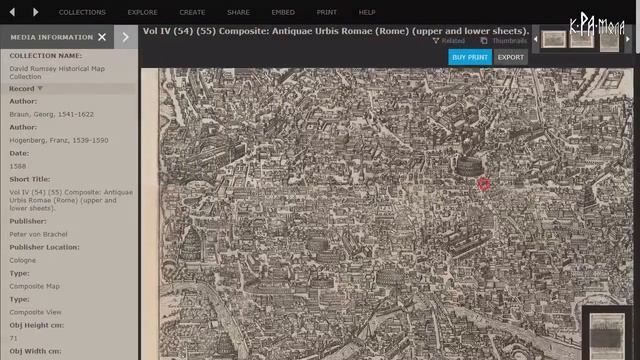Click the object height value 71
Viewport: 640px width, 360px height.
click(13, 338)
